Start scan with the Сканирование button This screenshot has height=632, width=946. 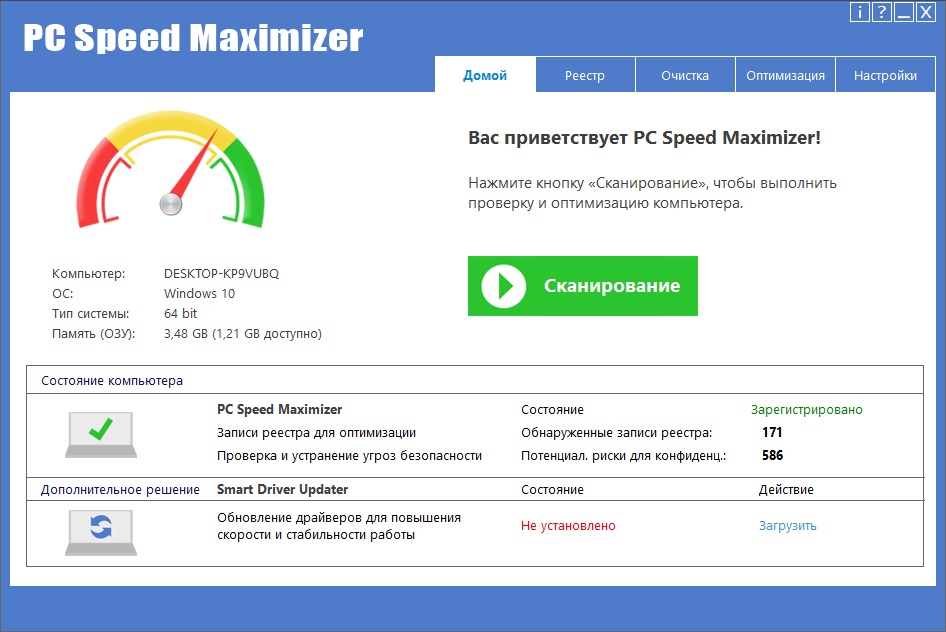583,286
